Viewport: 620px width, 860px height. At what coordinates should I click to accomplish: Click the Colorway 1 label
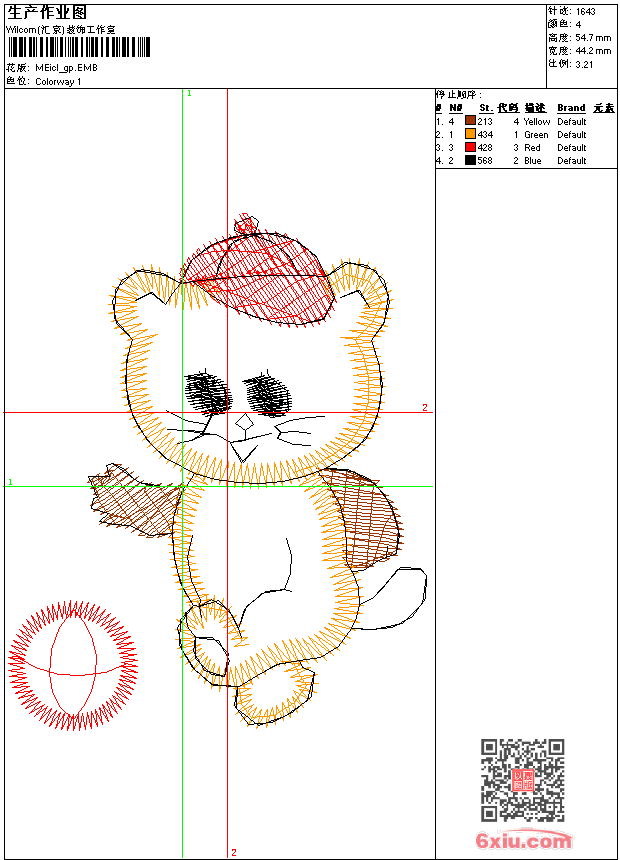point(58,82)
